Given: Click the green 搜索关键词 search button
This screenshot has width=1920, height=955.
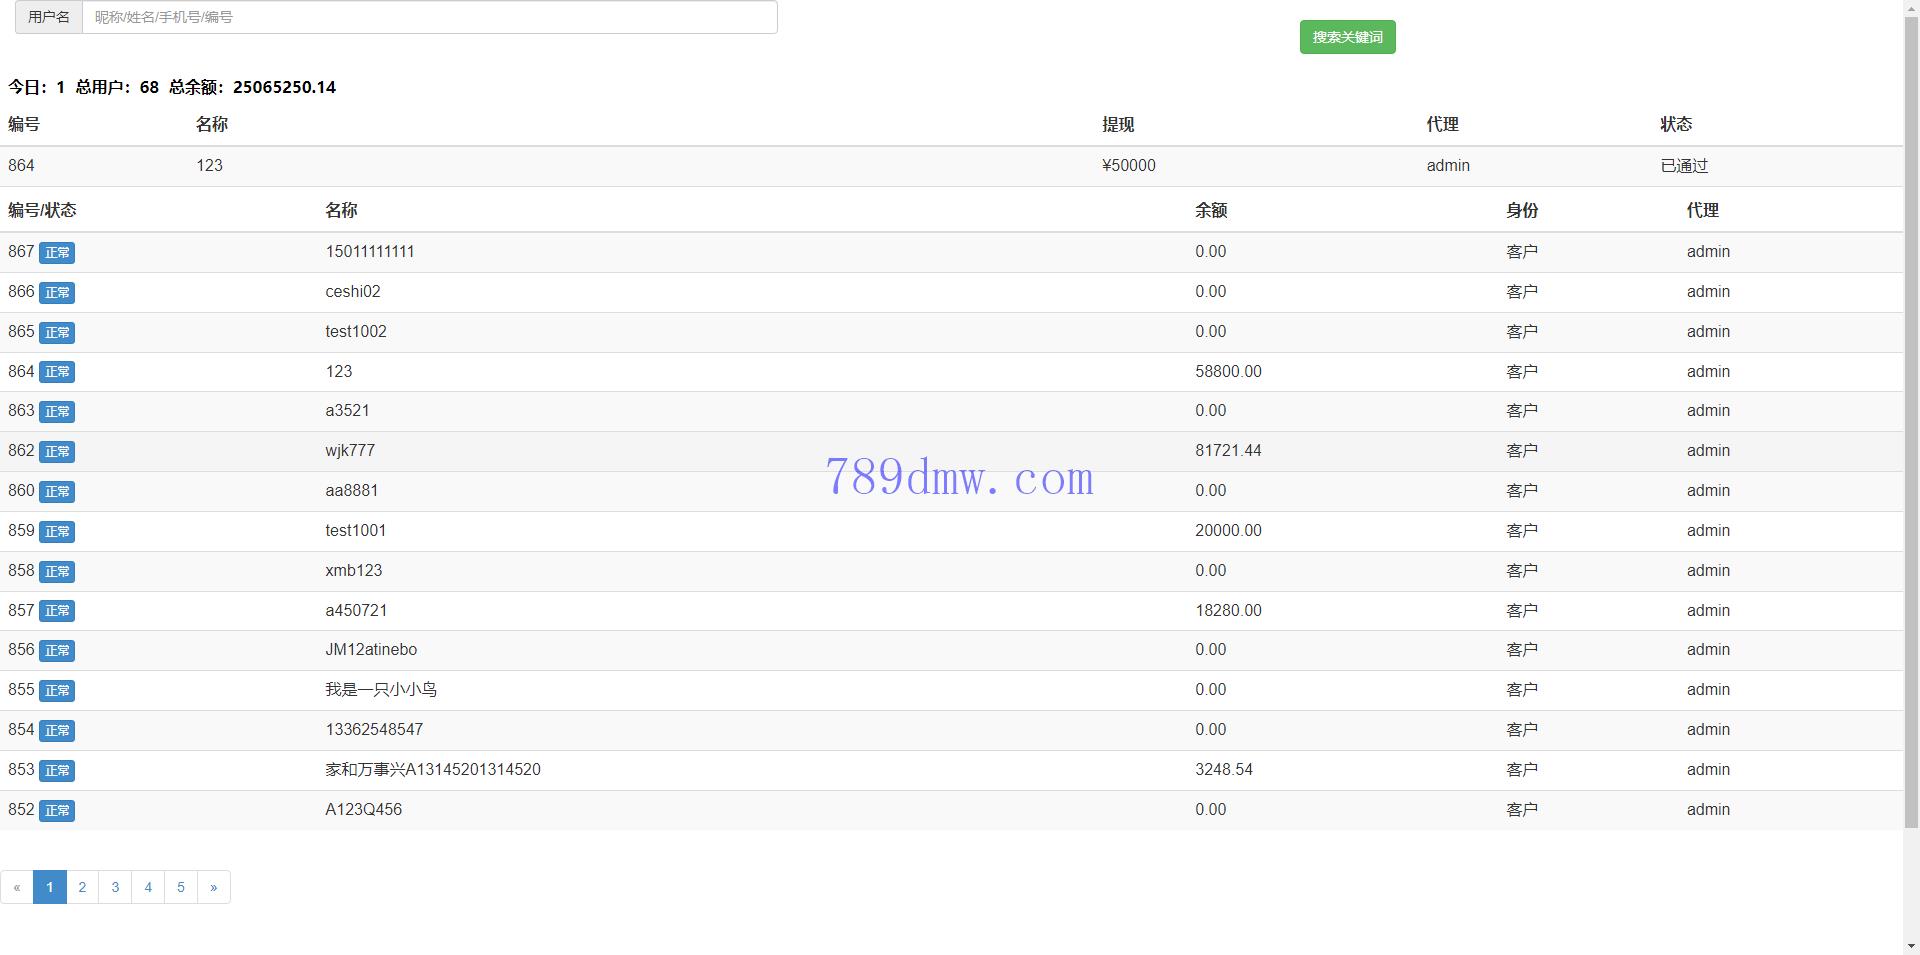Looking at the screenshot, I should point(1347,37).
